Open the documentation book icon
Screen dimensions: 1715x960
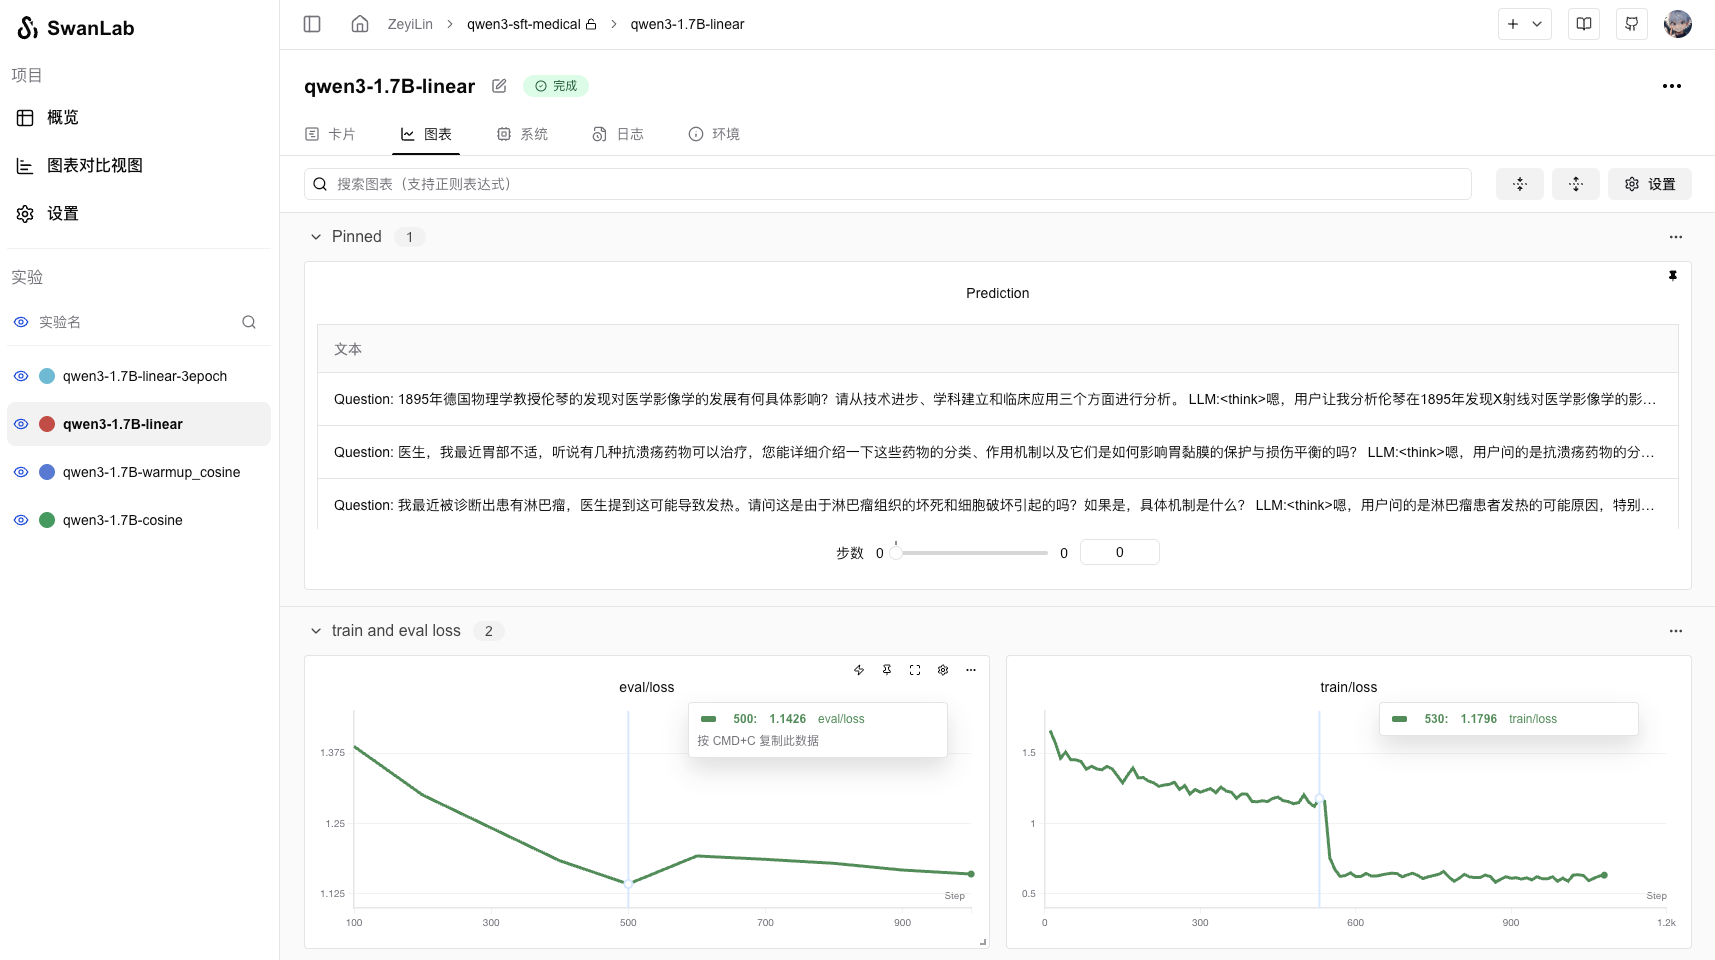tap(1584, 24)
